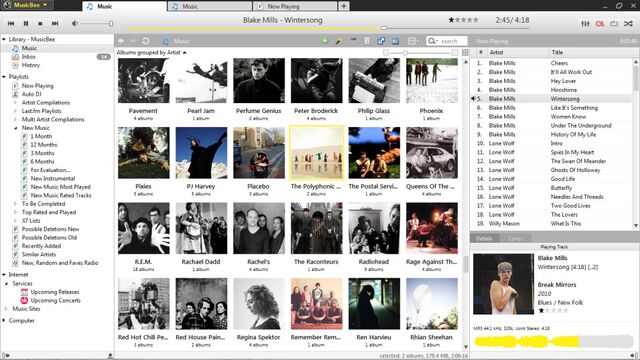640x360 pixels.
Task: Open the equalizer controls
Action: click(585, 24)
